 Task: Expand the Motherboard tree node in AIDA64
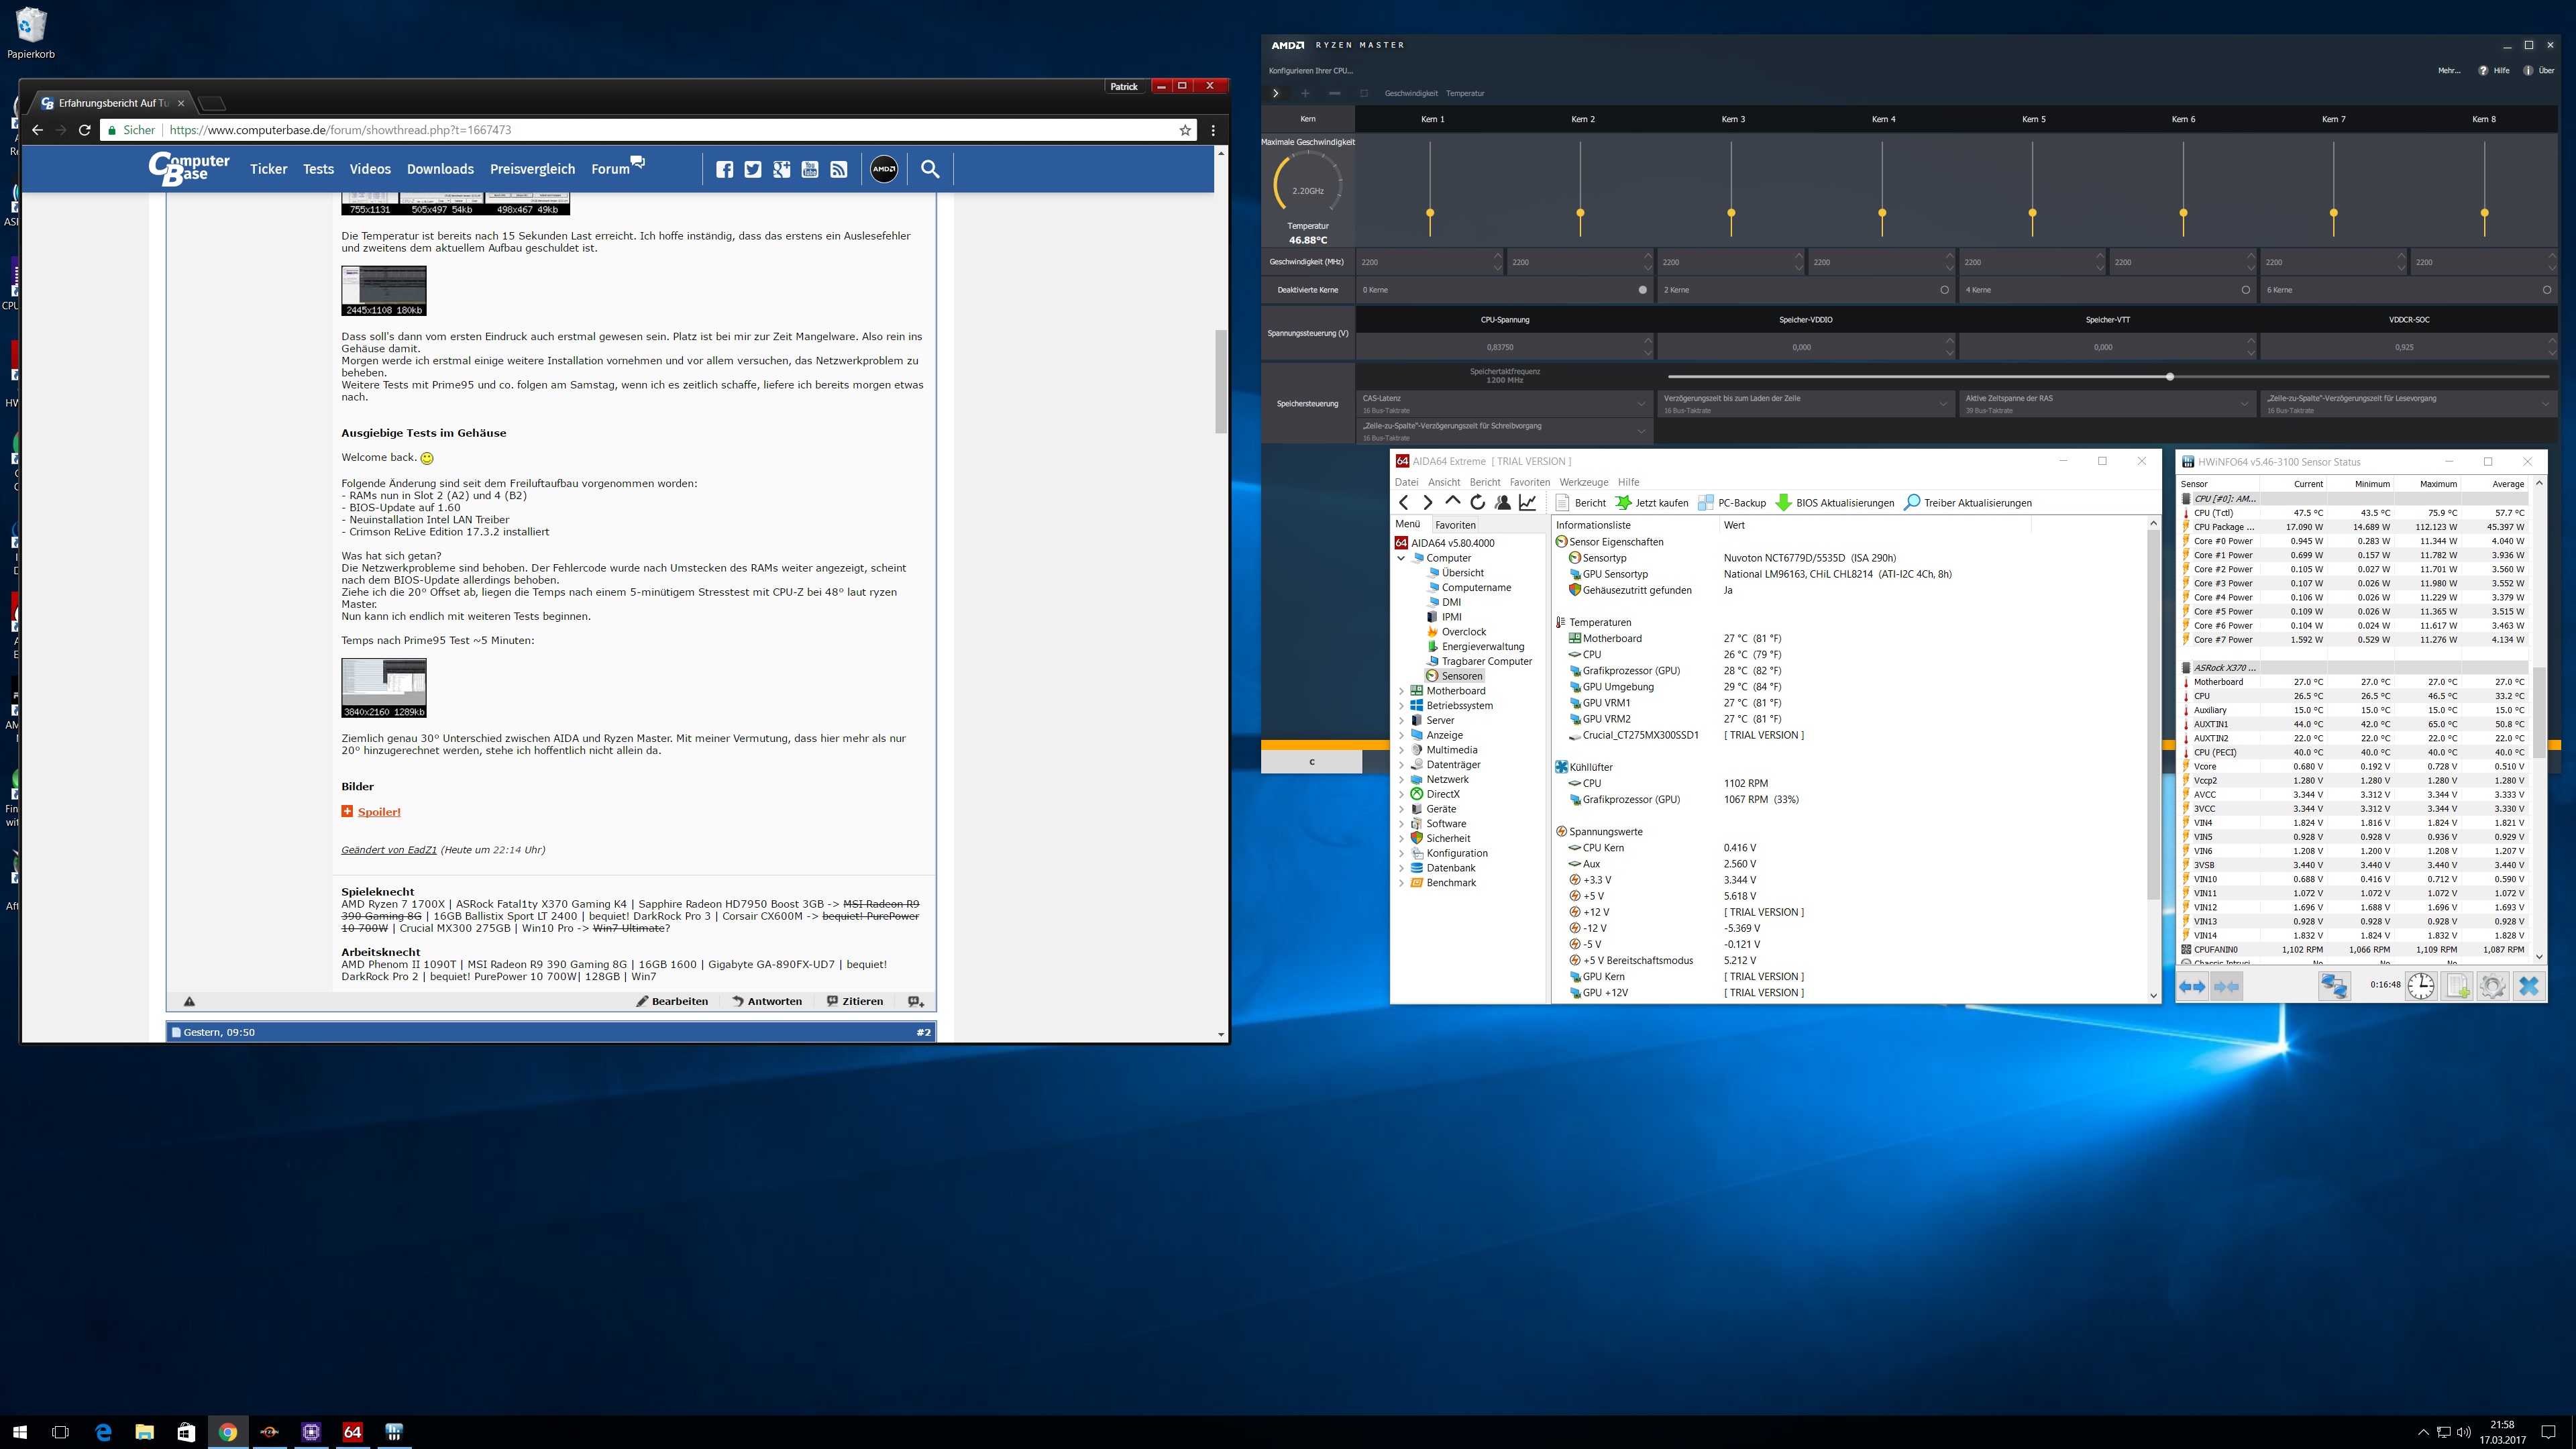tap(1401, 691)
